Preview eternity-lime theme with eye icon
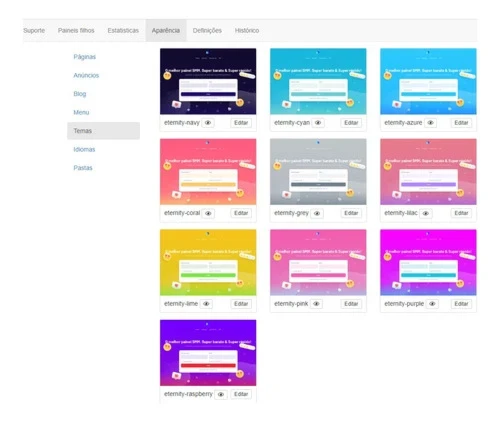This screenshot has width=500, height=422. tap(206, 304)
